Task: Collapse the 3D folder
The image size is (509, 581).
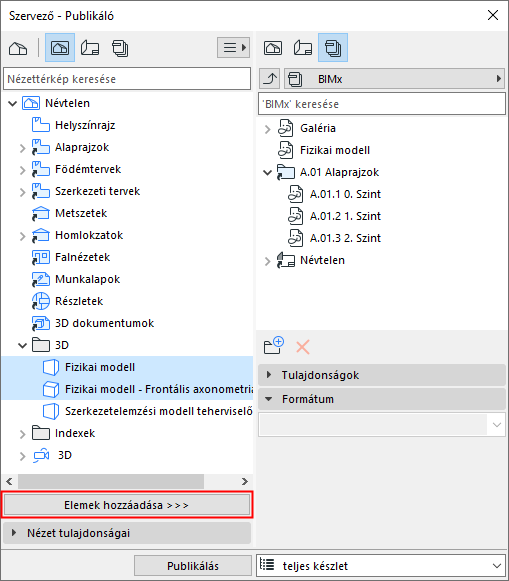Action: (x=23, y=345)
